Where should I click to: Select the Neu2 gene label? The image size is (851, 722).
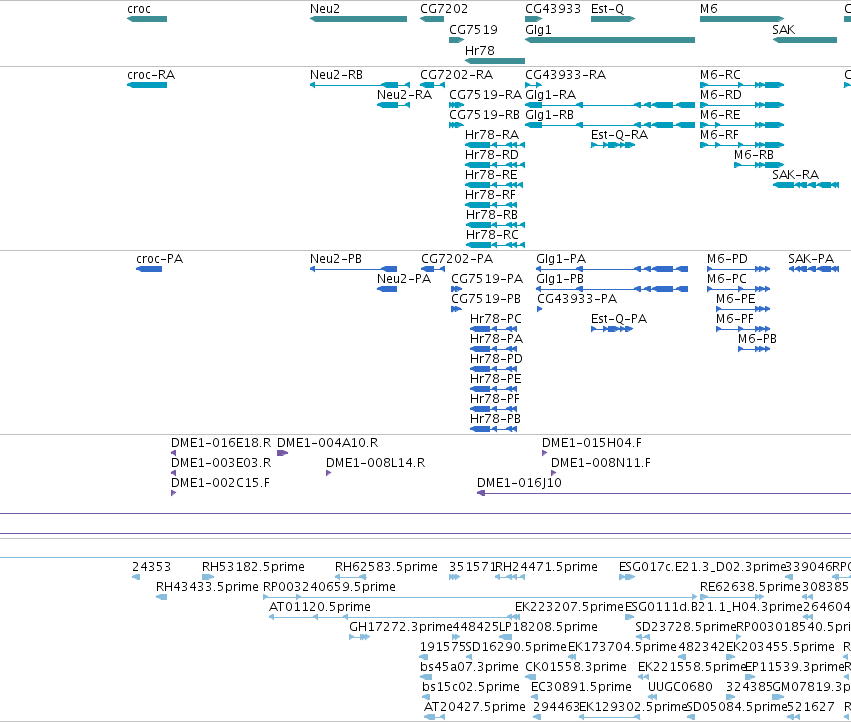coord(325,9)
